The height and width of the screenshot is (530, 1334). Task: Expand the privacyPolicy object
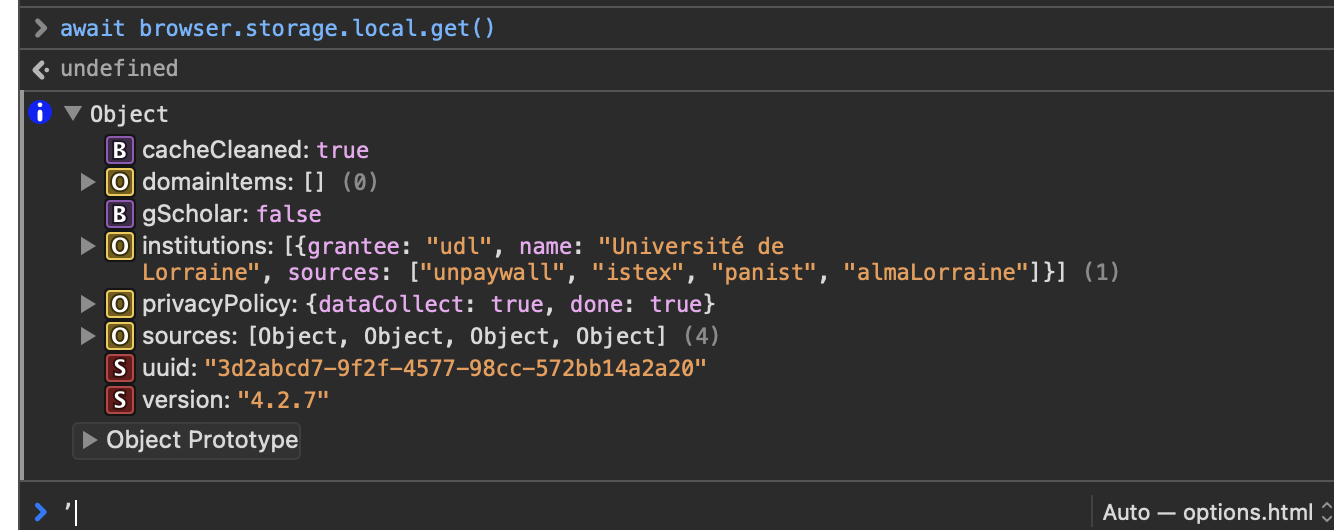pyautogui.click(x=88, y=303)
